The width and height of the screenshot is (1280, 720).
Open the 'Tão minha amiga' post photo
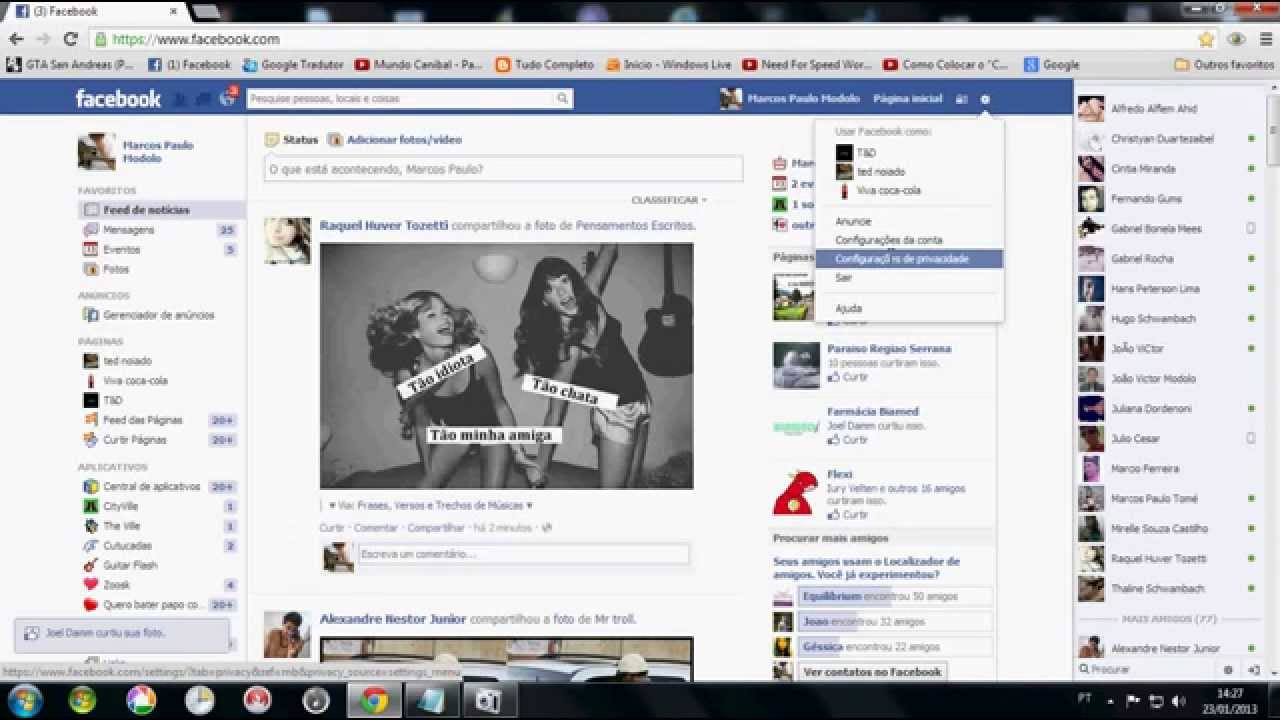pos(506,365)
